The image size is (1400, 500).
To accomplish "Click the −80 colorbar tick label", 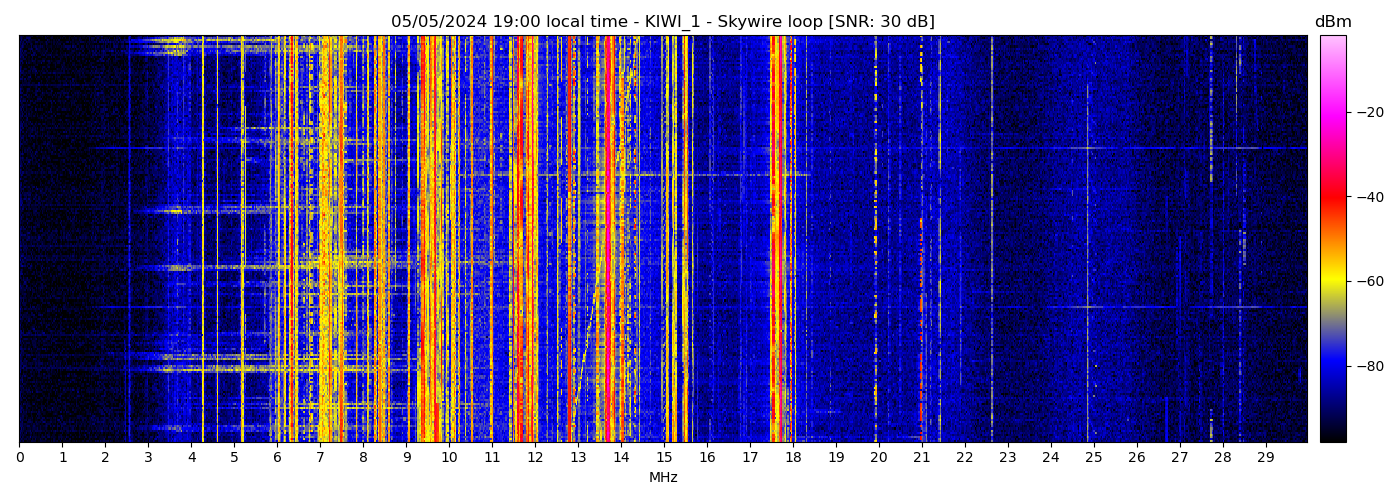I will pos(1366,366).
